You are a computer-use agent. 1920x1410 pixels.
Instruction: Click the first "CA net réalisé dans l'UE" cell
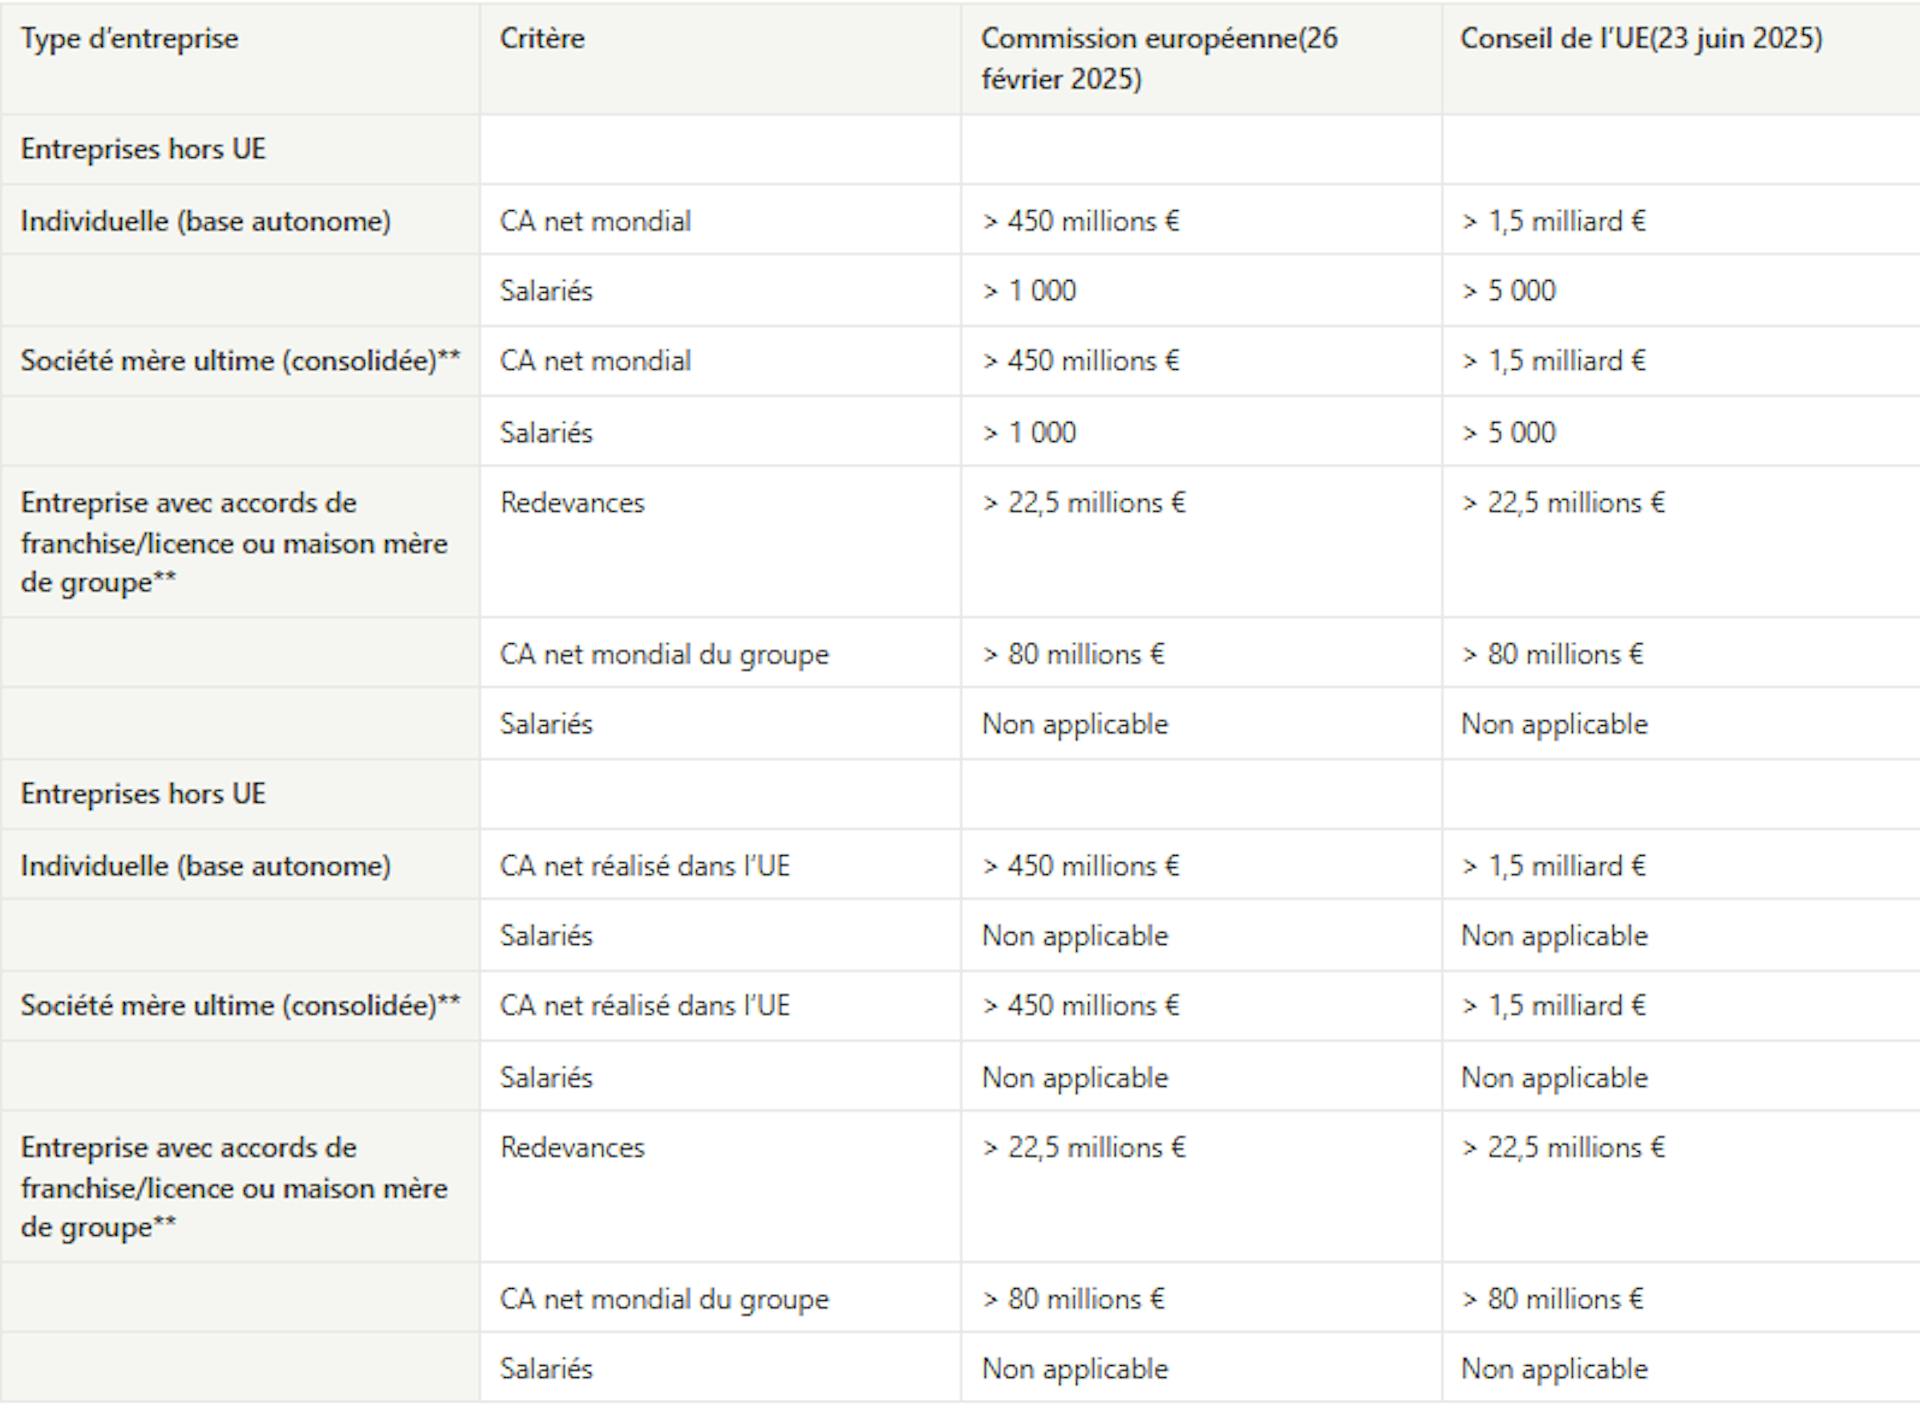[644, 866]
